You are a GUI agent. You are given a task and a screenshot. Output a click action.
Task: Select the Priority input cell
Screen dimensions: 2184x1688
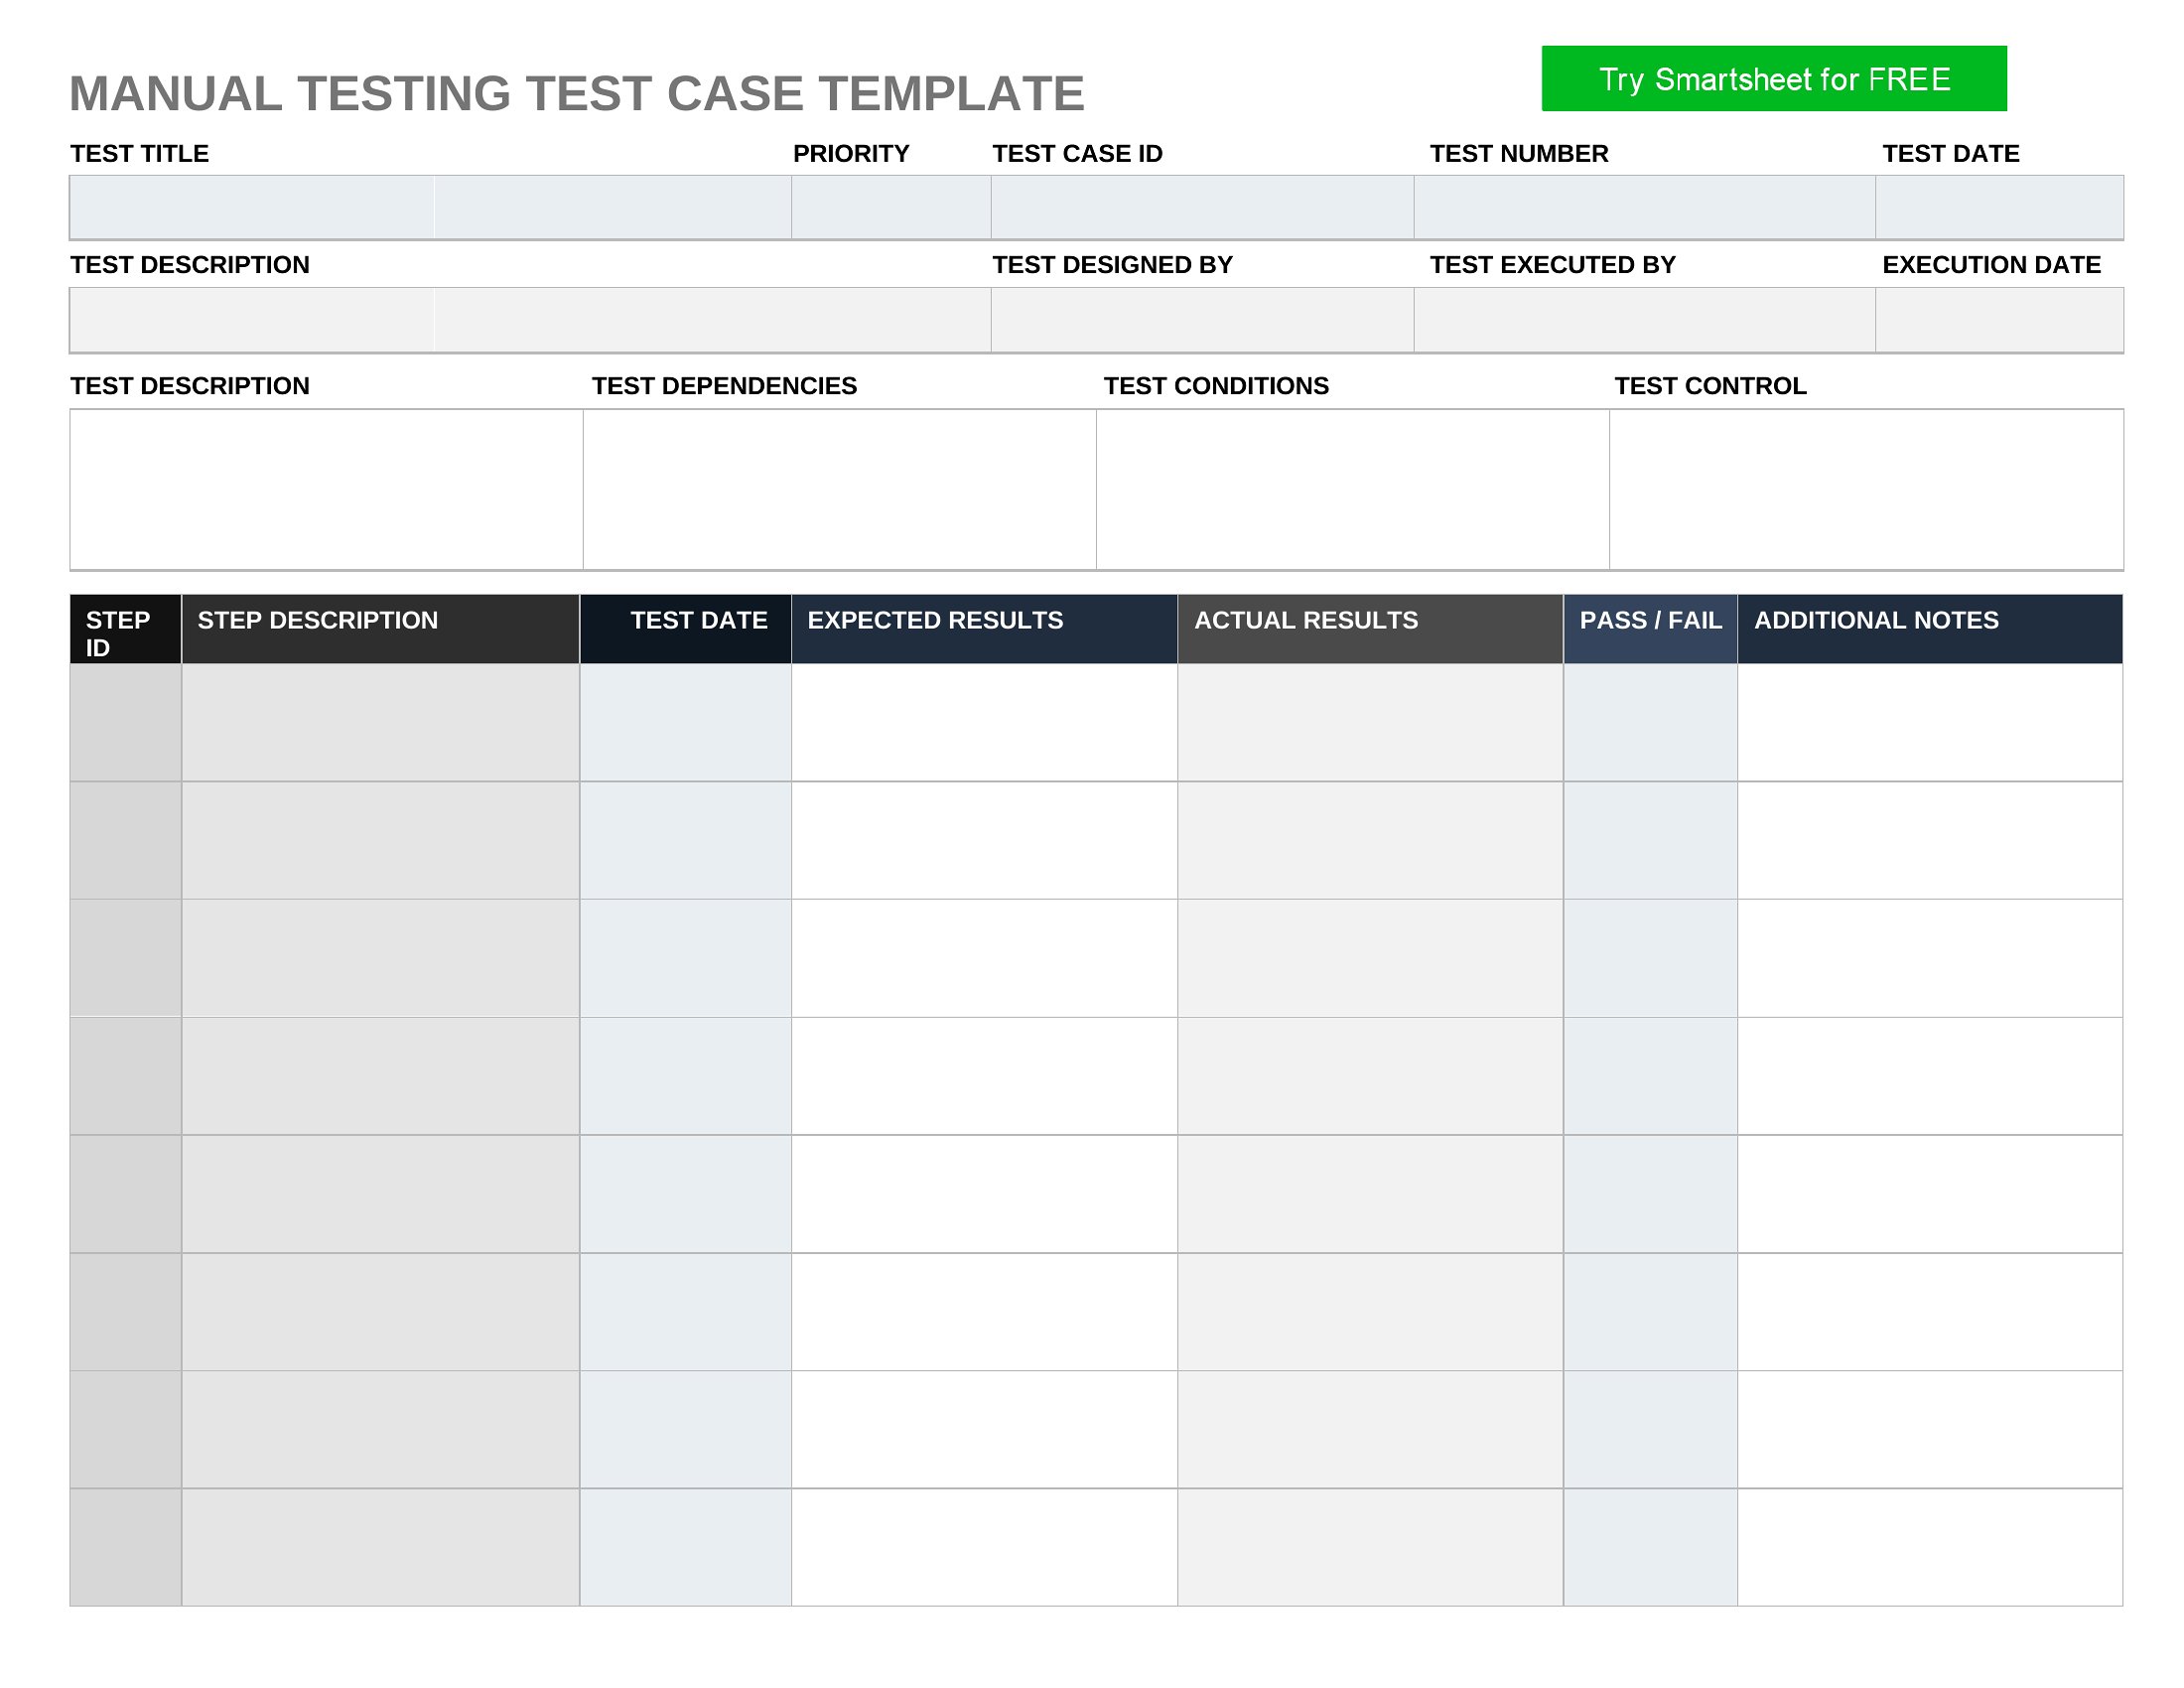[x=890, y=207]
